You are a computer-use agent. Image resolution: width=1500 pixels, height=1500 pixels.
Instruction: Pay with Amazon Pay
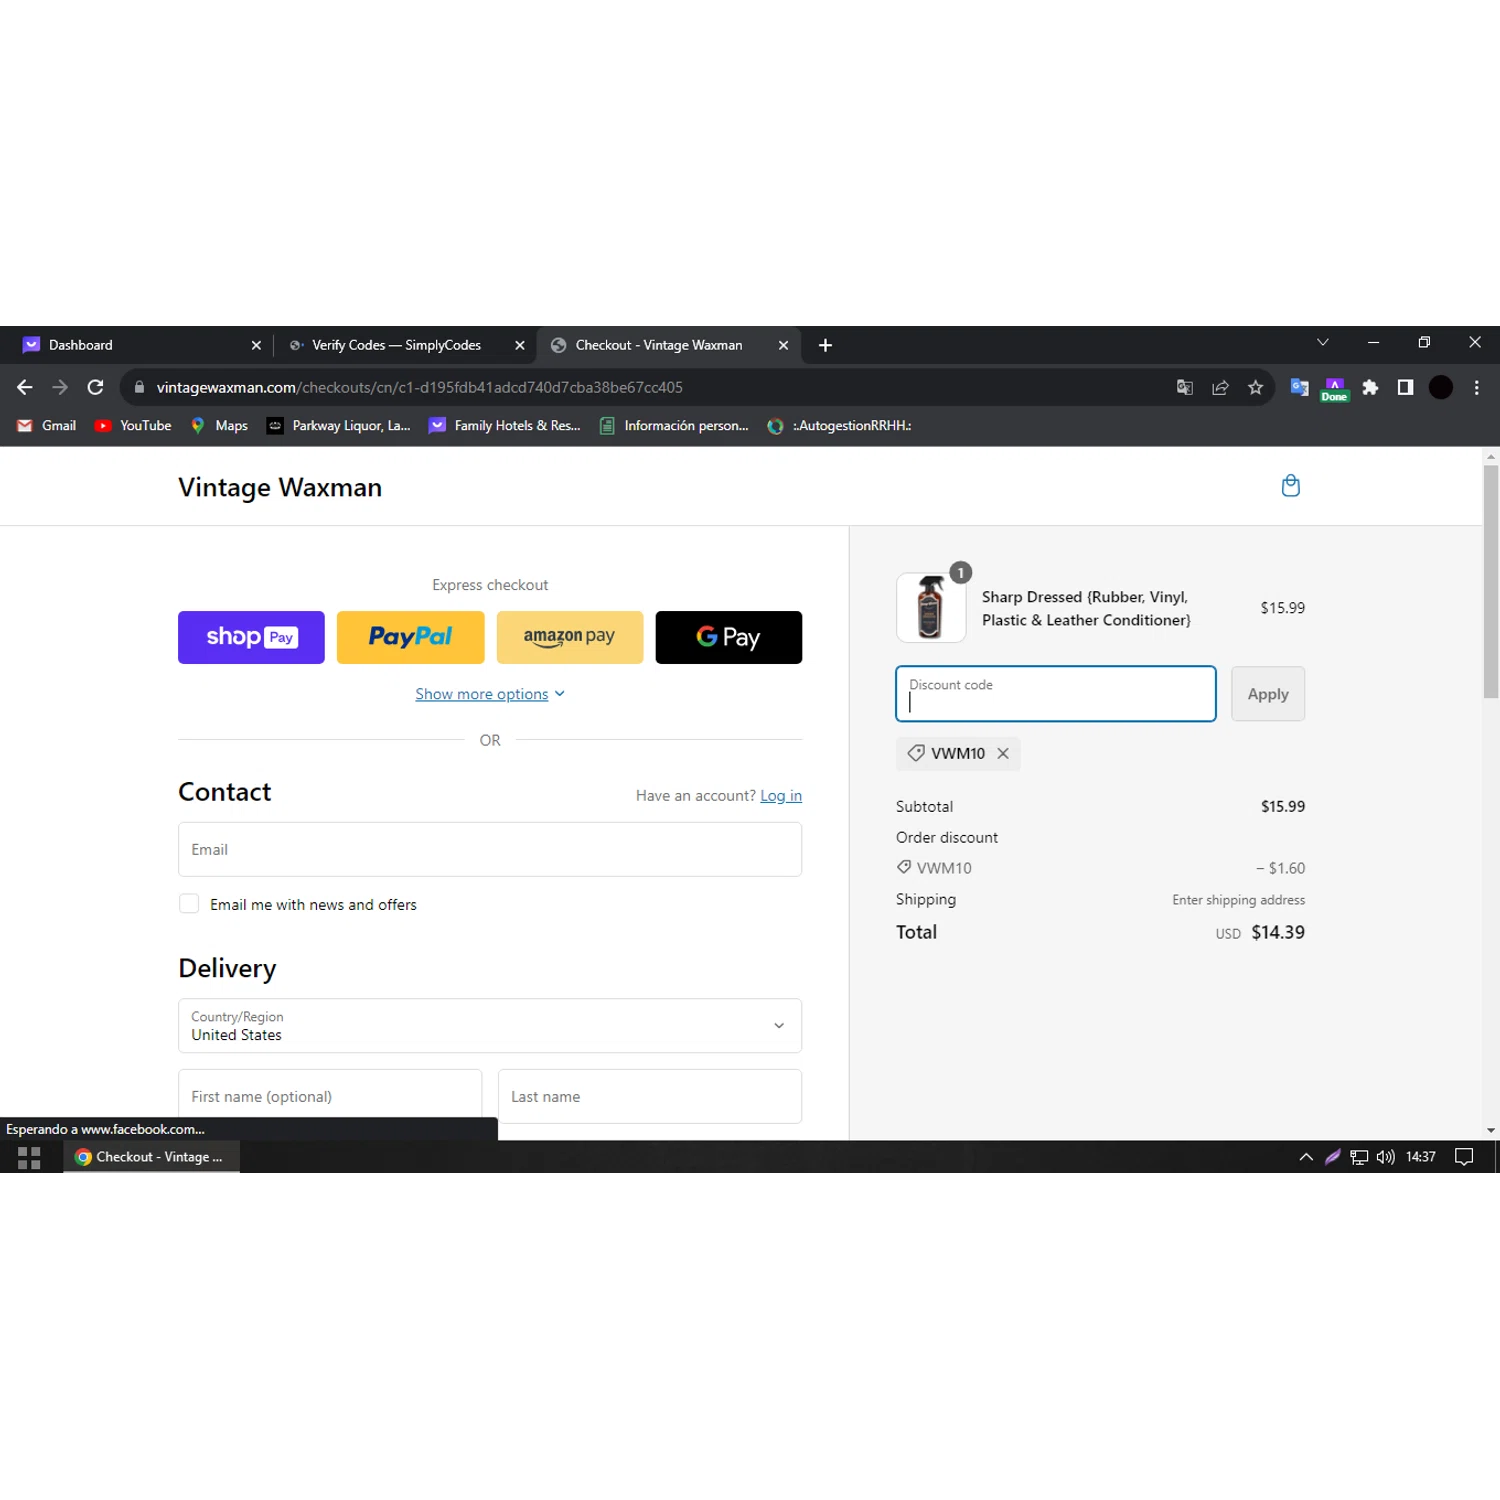570,637
